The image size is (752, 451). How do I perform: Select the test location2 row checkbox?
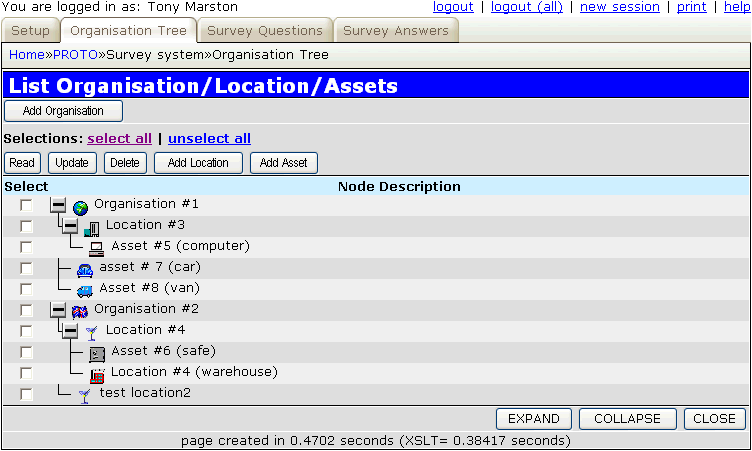(x=27, y=394)
